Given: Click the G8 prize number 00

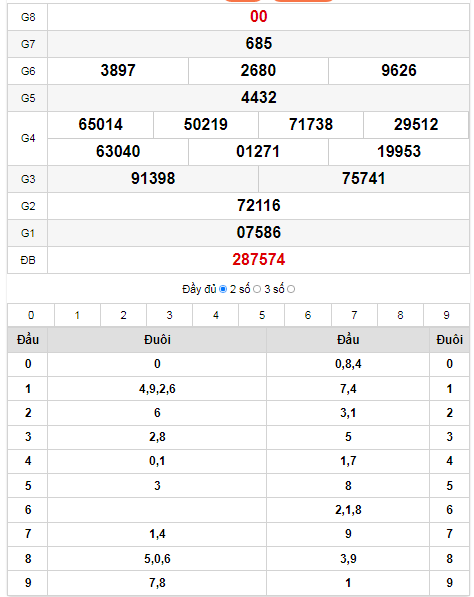Looking at the screenshot, I should 259,17.
